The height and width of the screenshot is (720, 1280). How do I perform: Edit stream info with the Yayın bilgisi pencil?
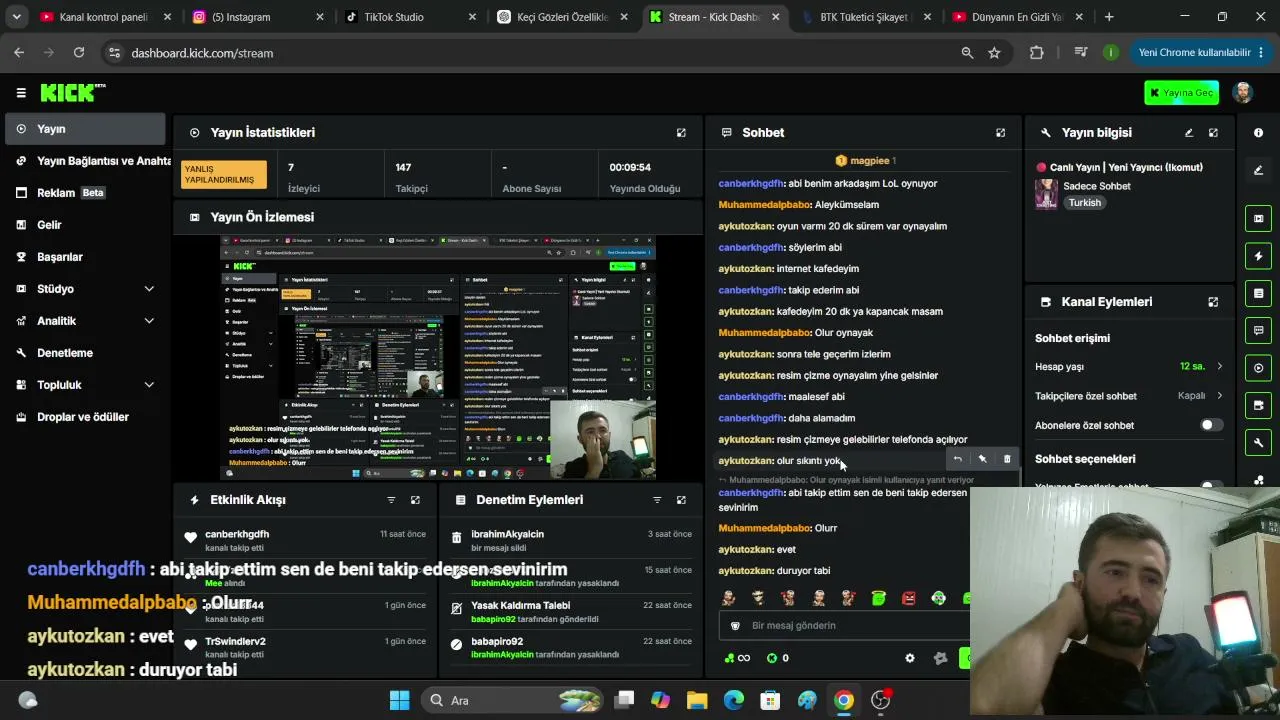tap(1189, 133)
